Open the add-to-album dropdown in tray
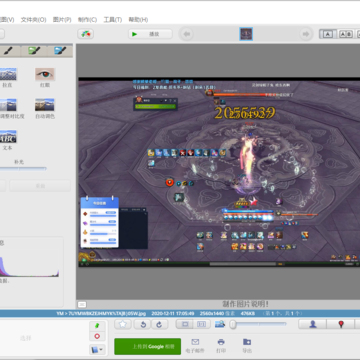This screenshot has height=360, width=360. [97, 349]
